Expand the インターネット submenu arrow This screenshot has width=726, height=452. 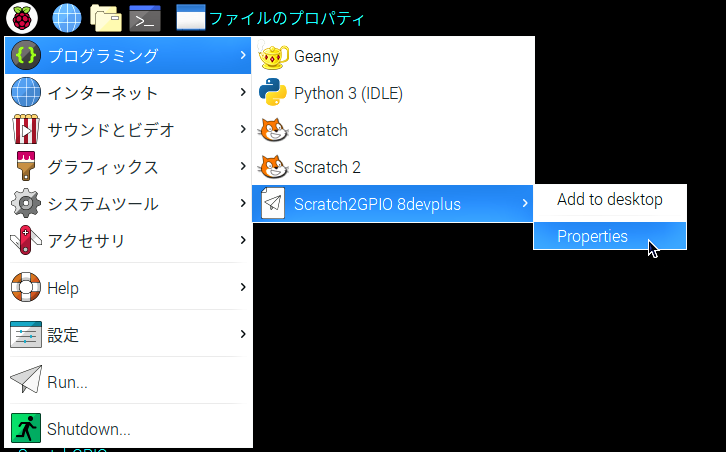click(243, 92)
